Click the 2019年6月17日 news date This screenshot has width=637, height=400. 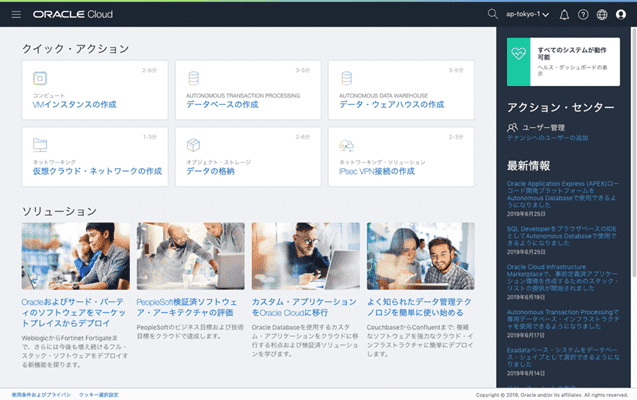pyautogui.click(x=526, y=335)
